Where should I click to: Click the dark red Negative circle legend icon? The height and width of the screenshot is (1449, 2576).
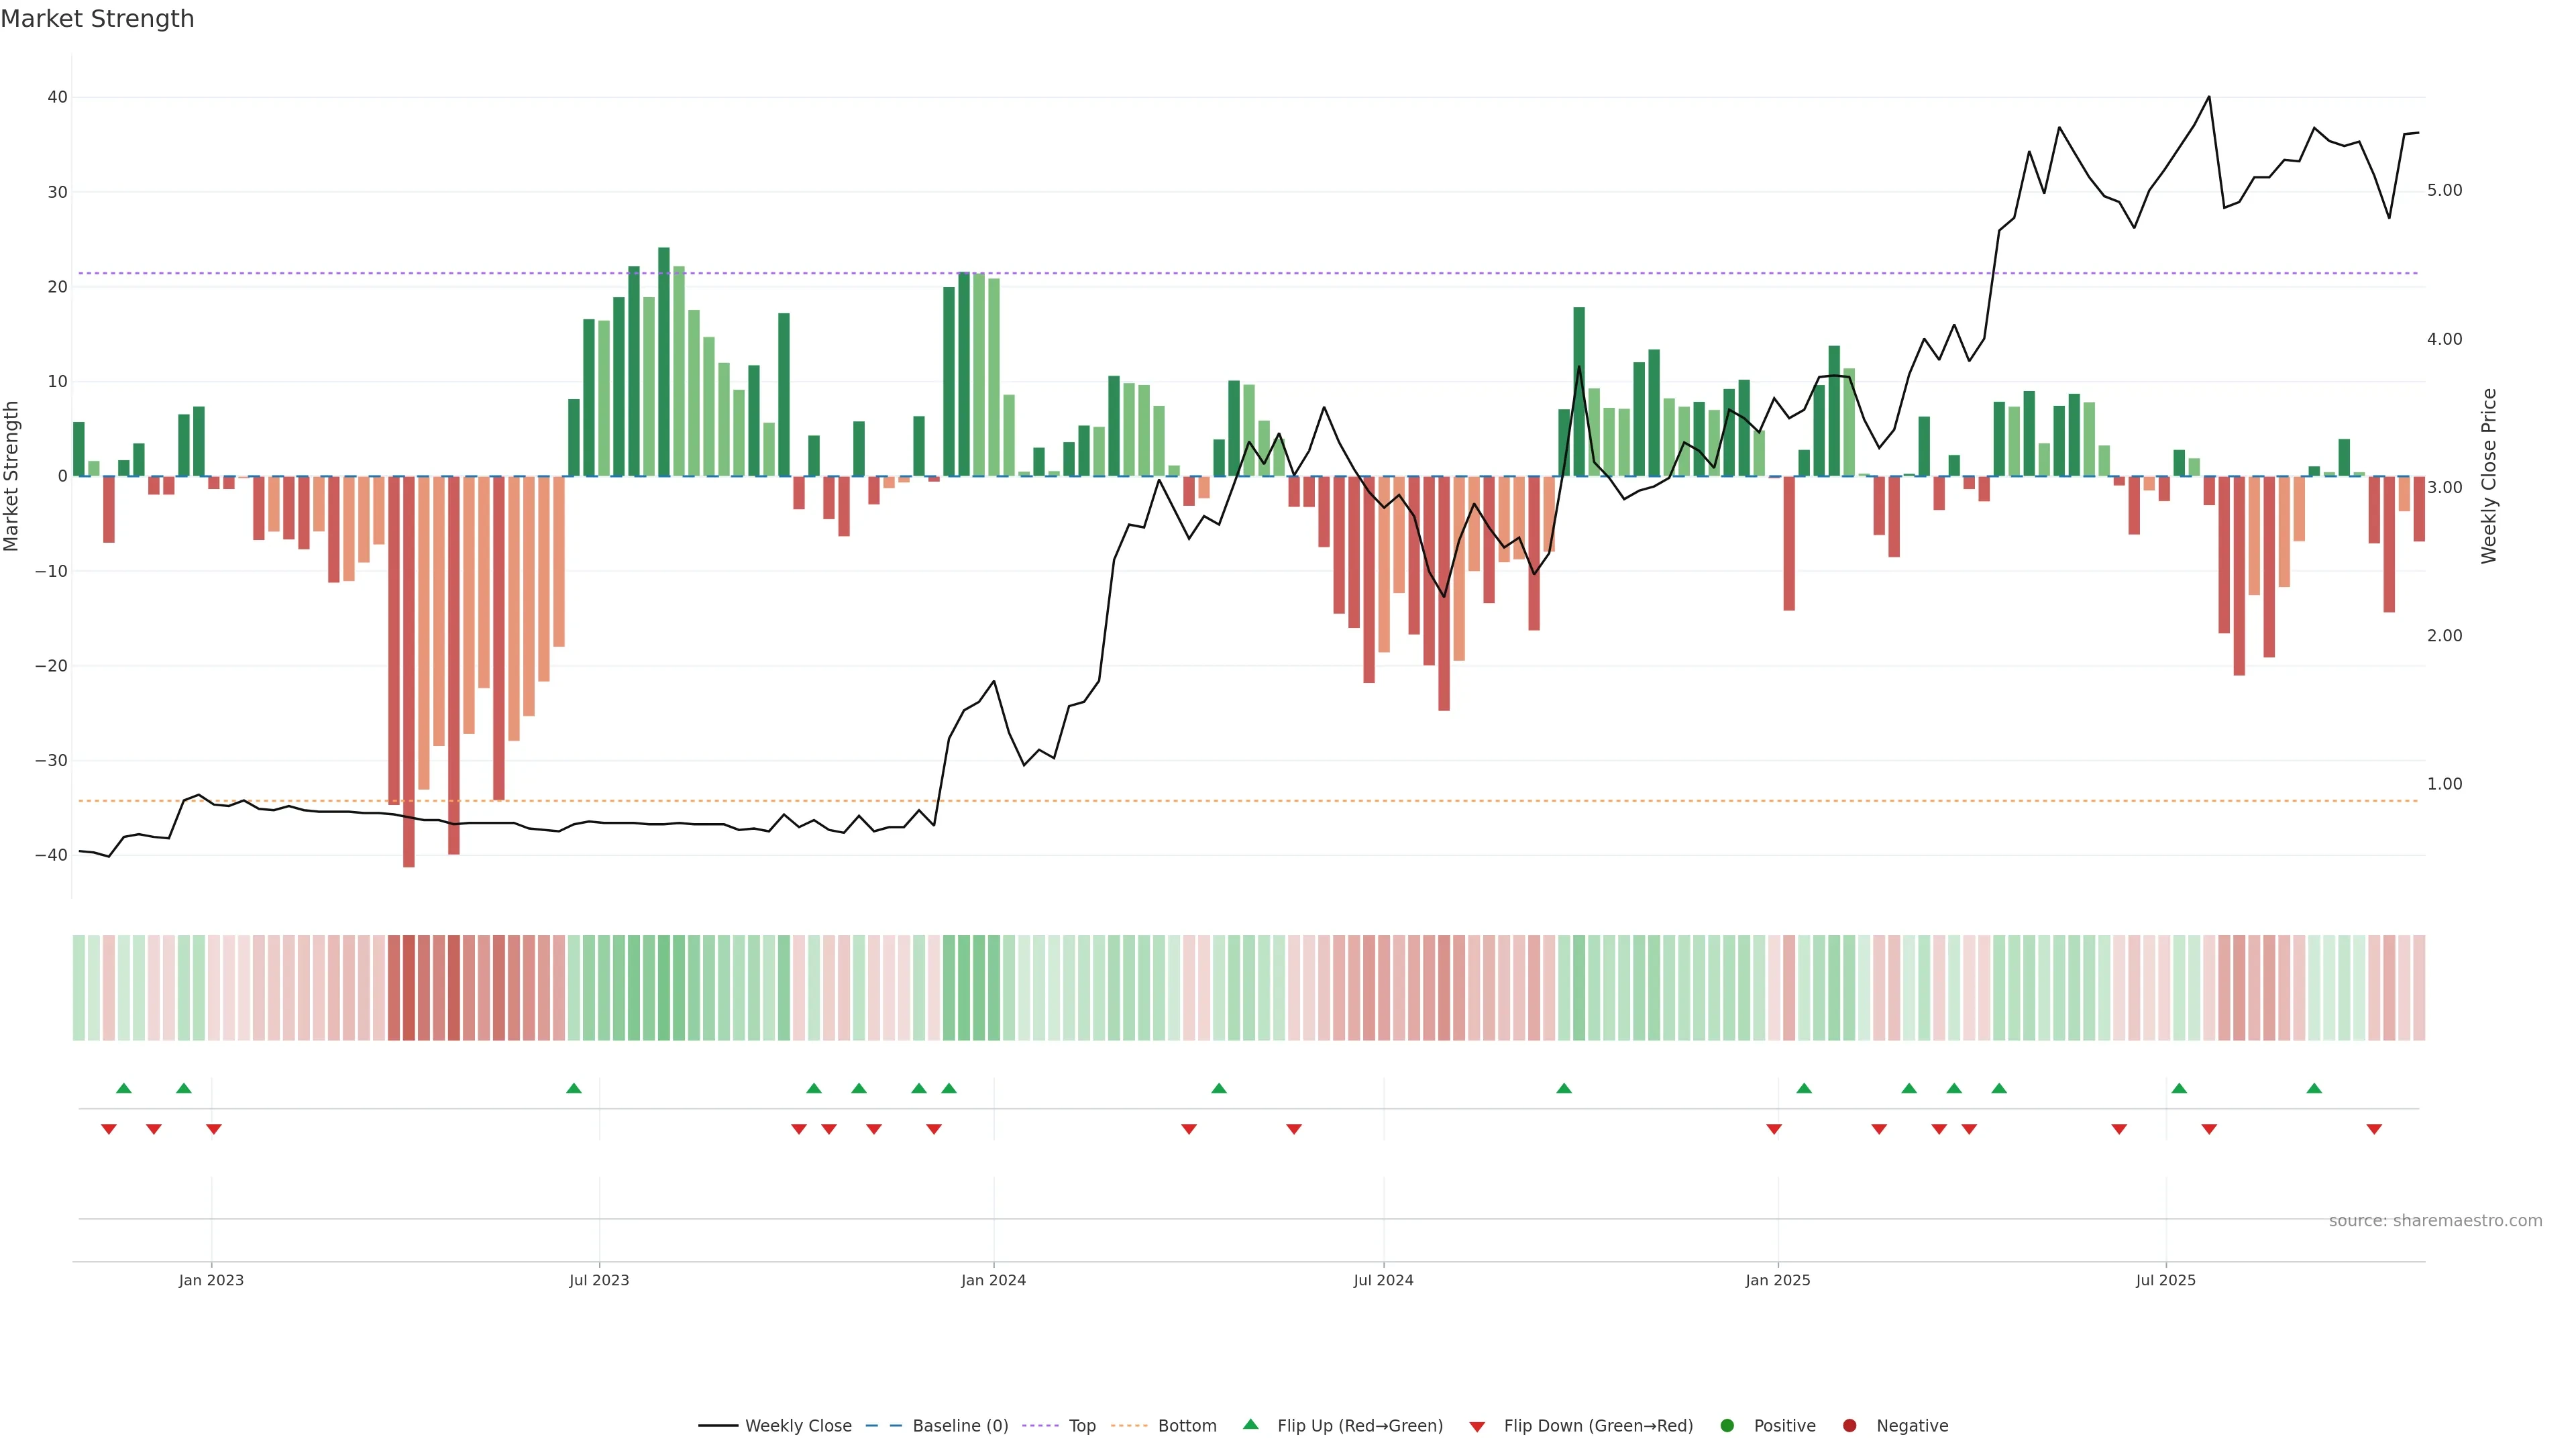point(1849,1426)
